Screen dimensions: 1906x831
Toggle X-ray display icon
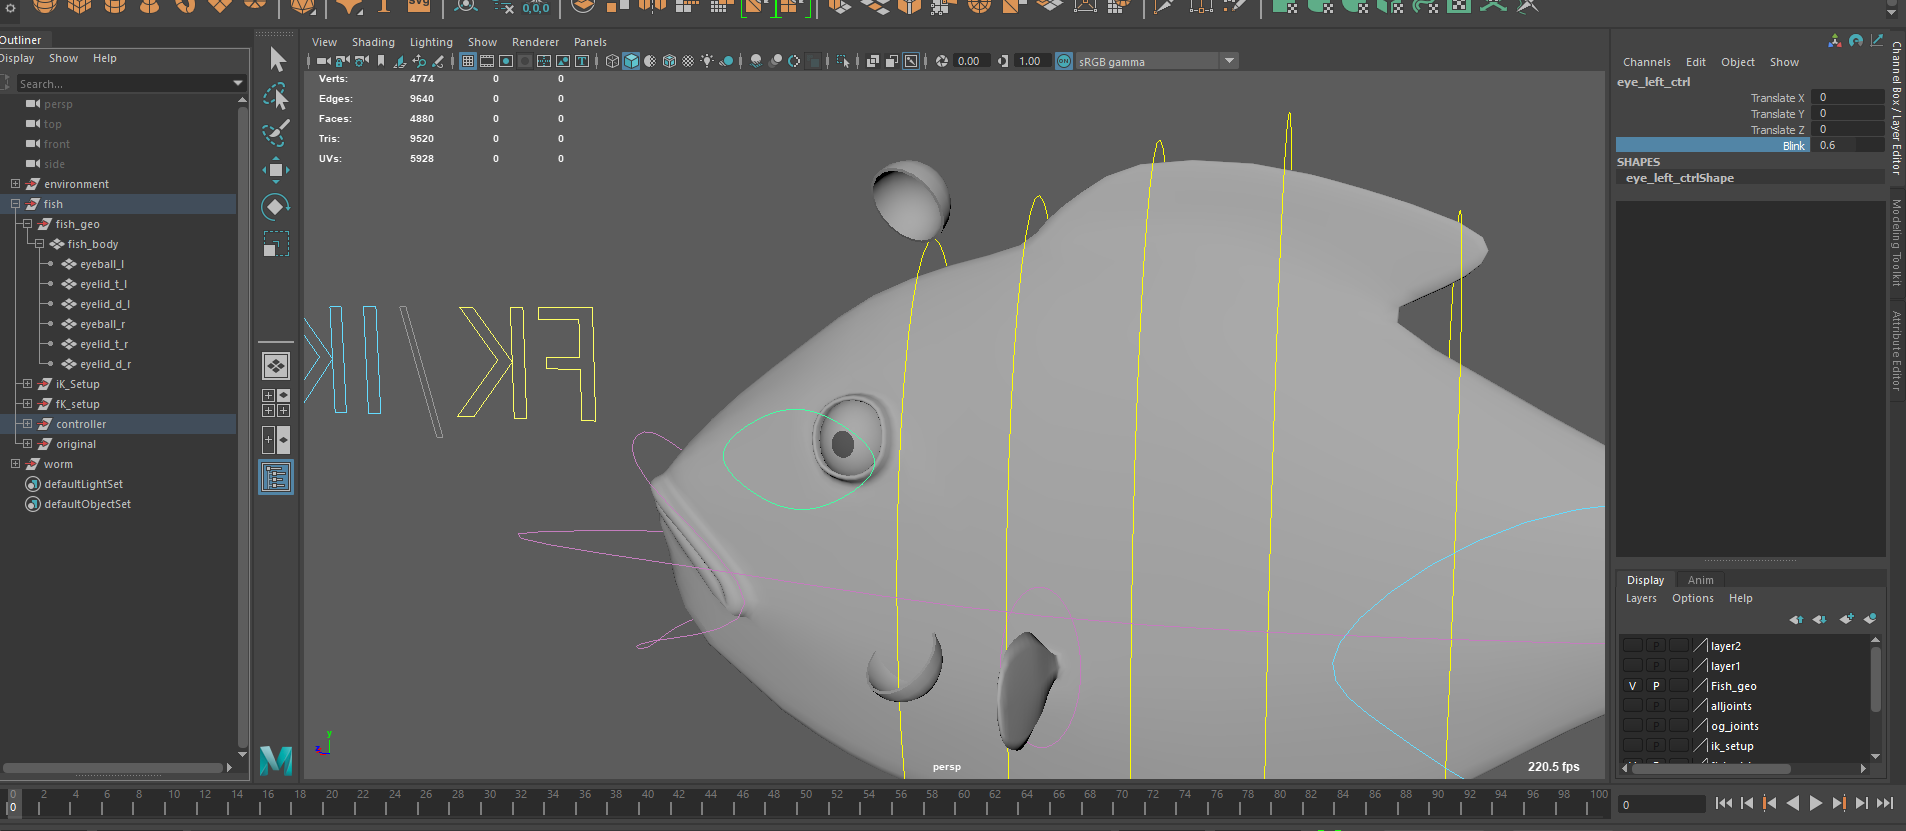point(872,61)
